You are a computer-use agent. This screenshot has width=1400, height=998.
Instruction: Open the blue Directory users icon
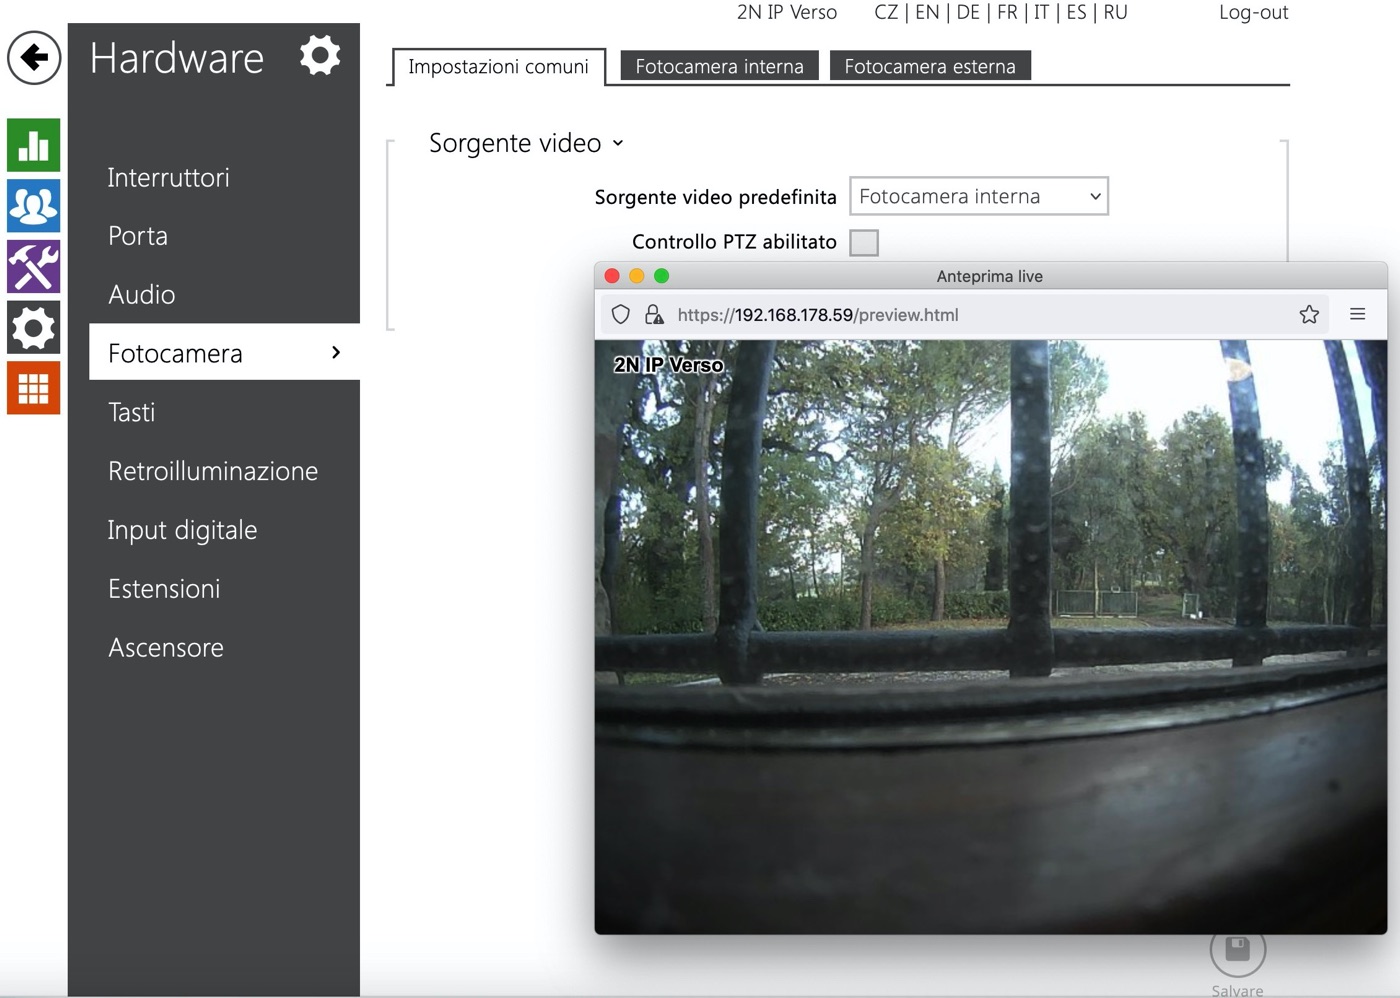click(34, 206)
